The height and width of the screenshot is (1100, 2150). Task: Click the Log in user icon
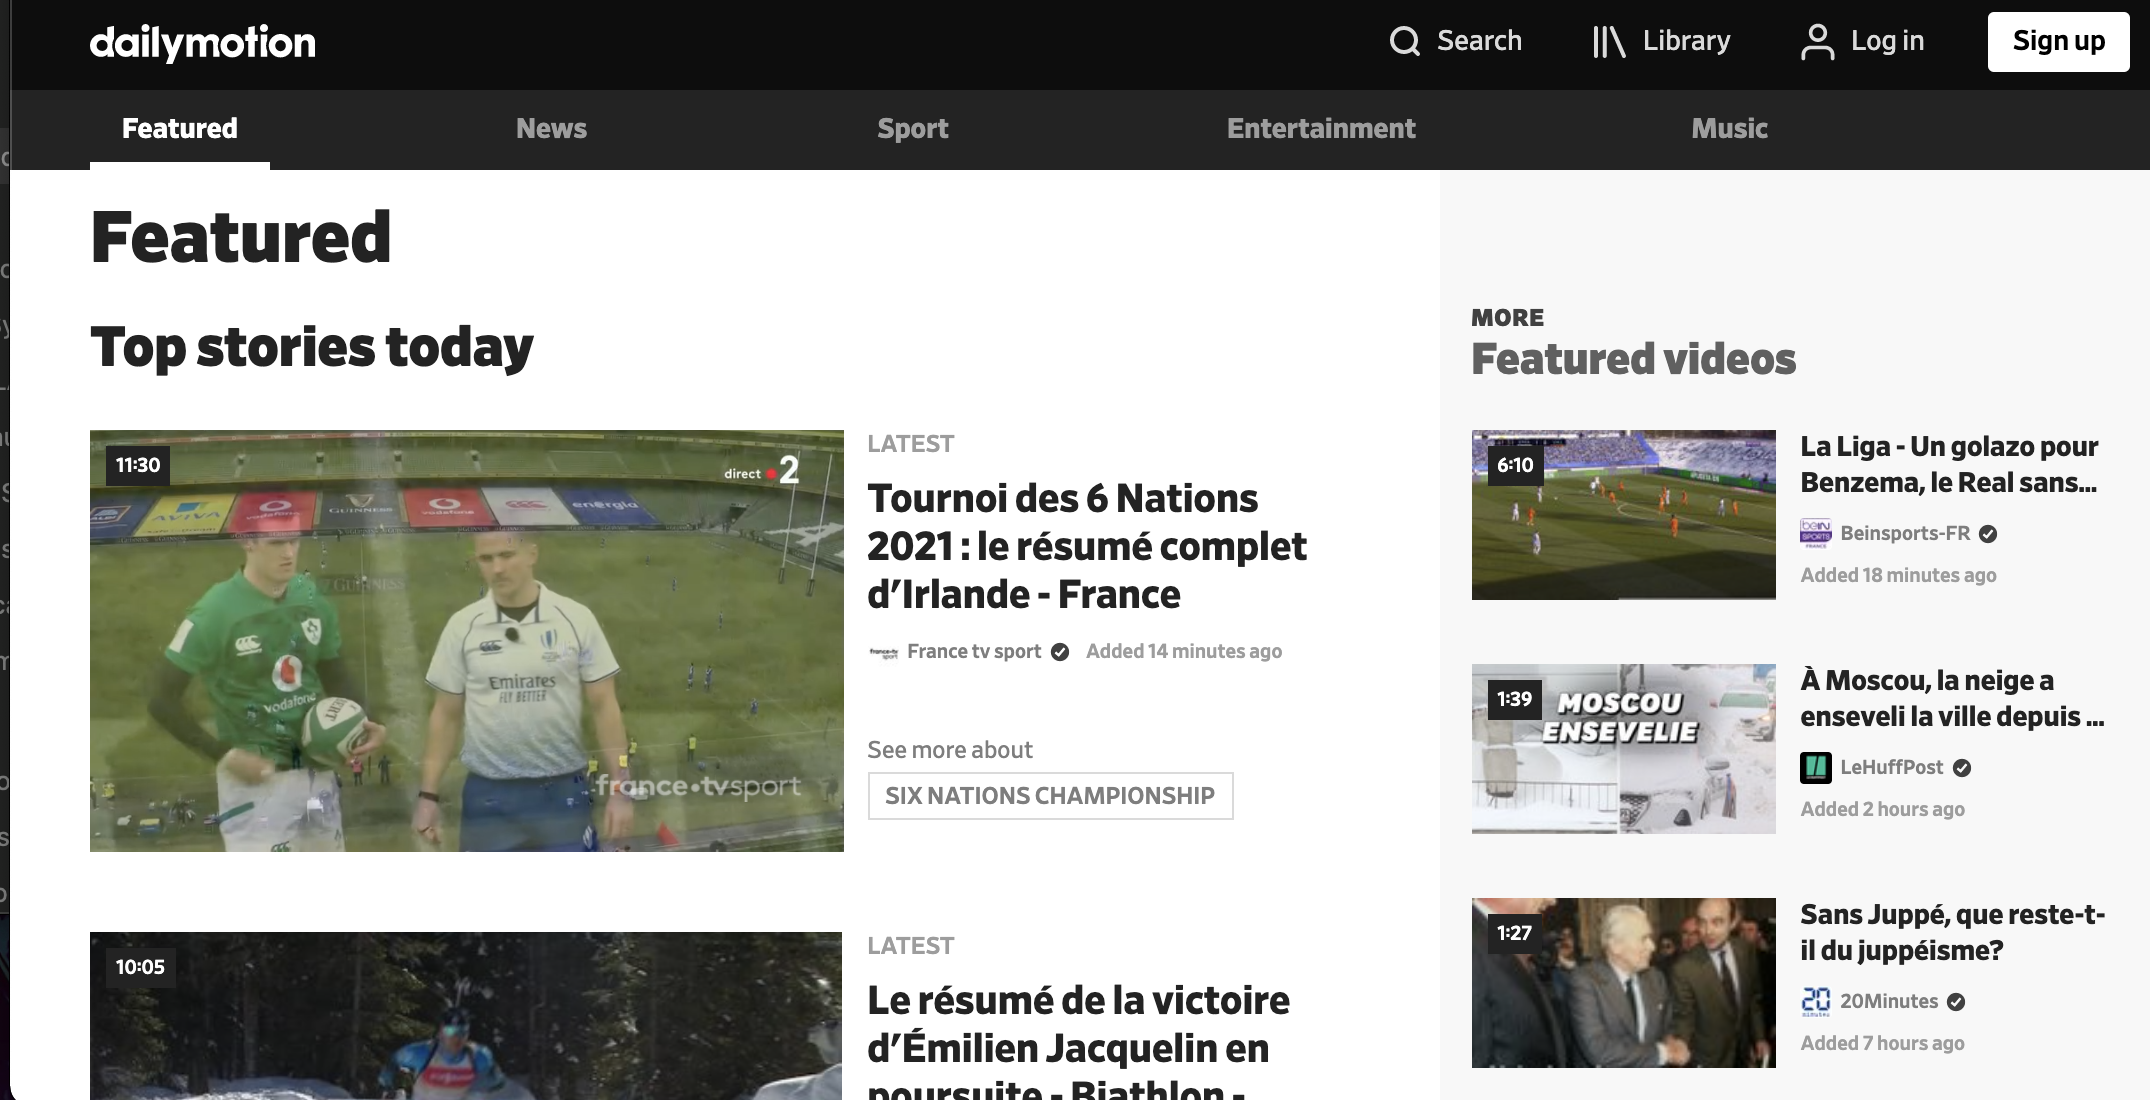pyautogui.click(x=1817, y=41)
